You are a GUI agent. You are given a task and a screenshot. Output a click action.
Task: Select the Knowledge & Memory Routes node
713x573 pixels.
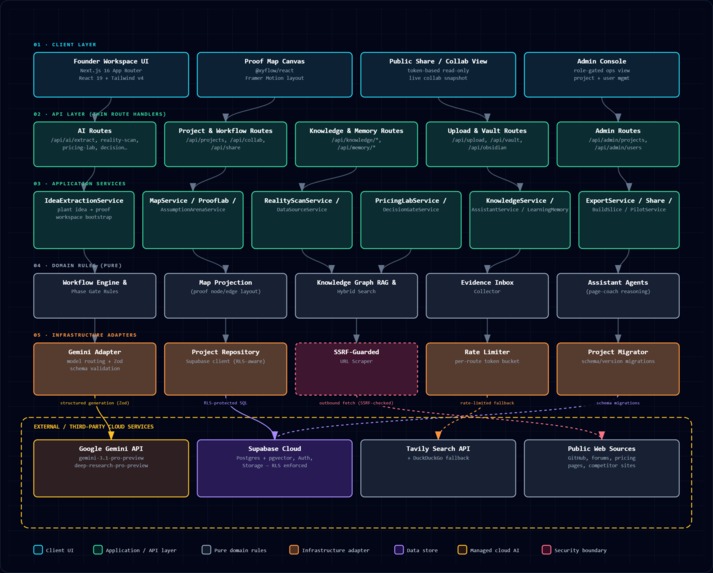click(356, 144)
